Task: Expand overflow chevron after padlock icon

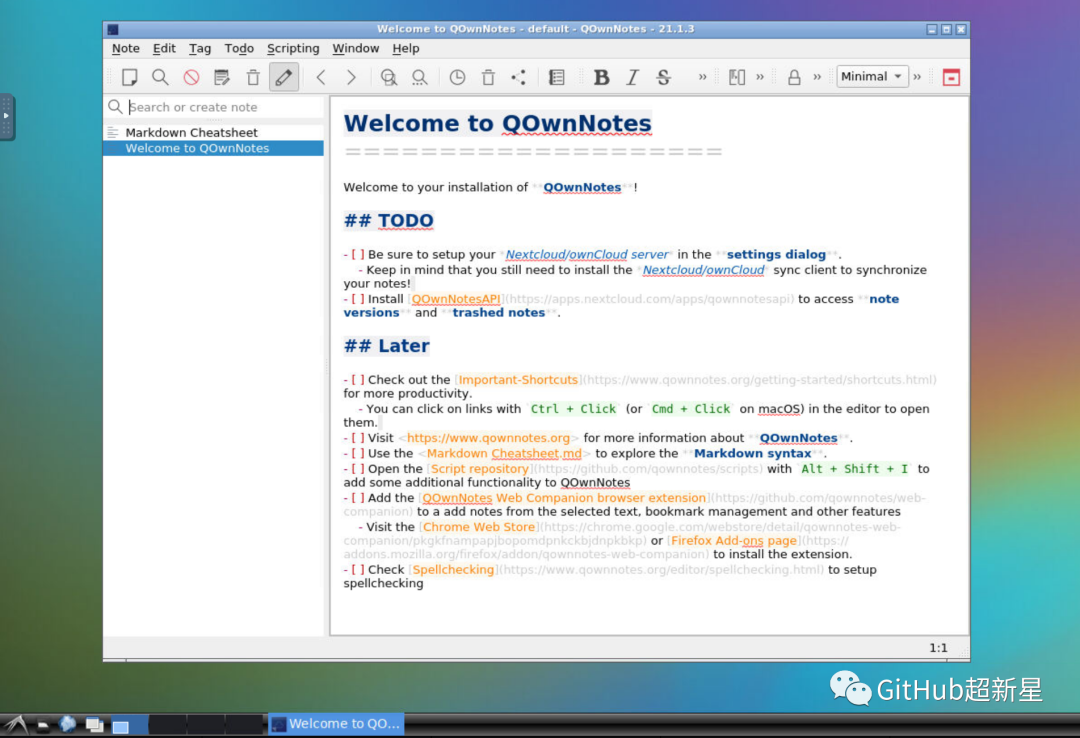Action: 817,77
